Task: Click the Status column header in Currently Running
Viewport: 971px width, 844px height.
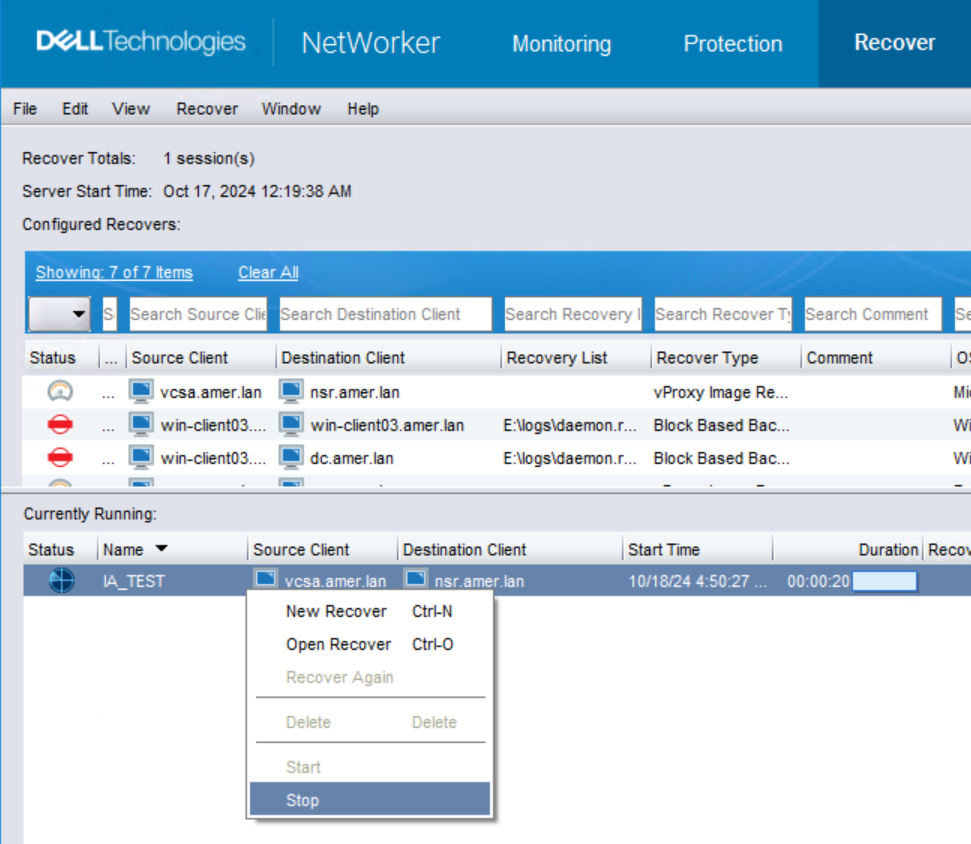Action: point(59,549)
